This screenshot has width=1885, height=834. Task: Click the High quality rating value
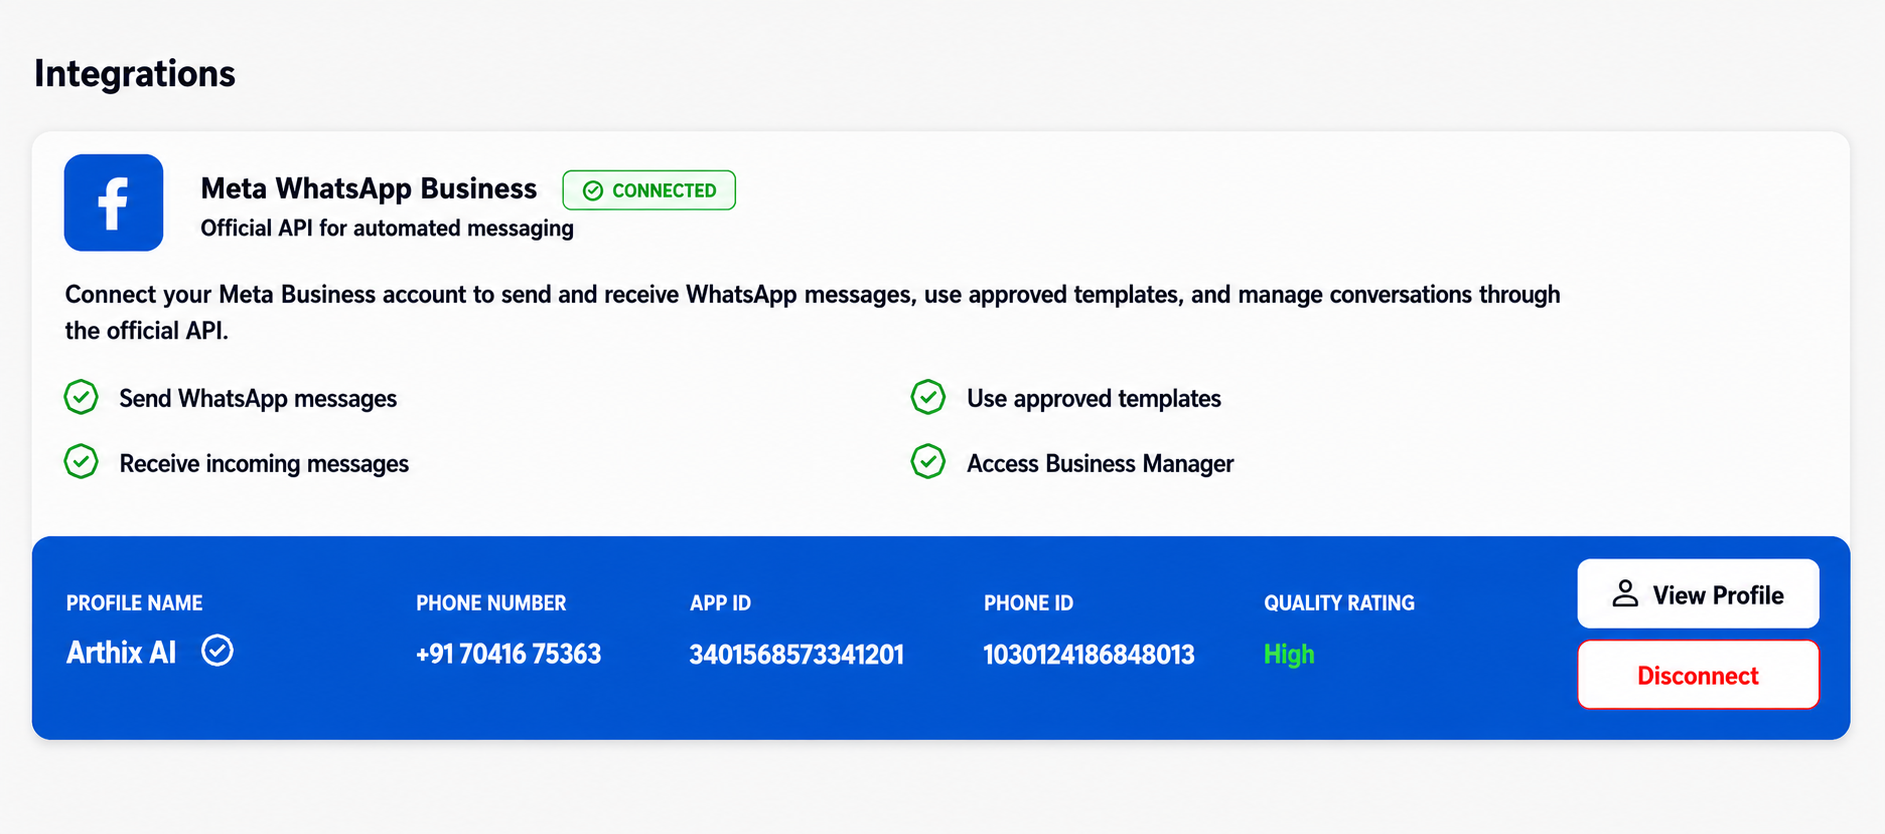1289,654
